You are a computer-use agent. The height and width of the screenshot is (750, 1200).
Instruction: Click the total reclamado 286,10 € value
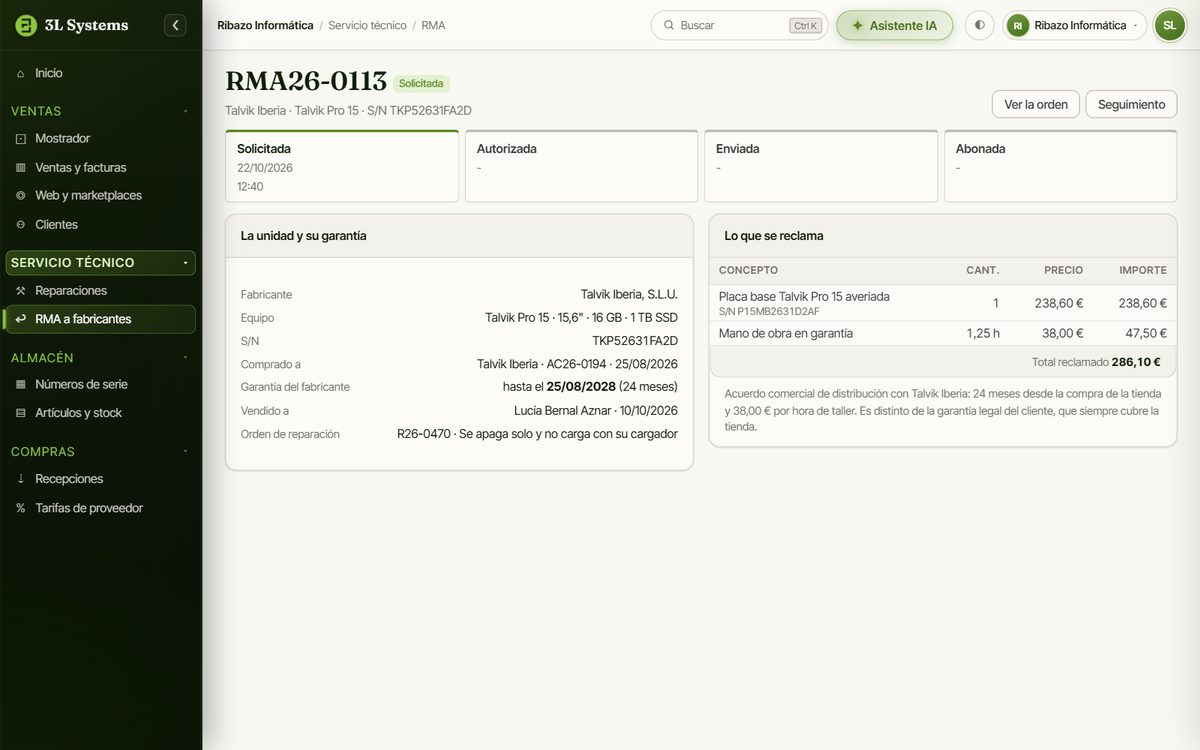(x=1136, y=362)
